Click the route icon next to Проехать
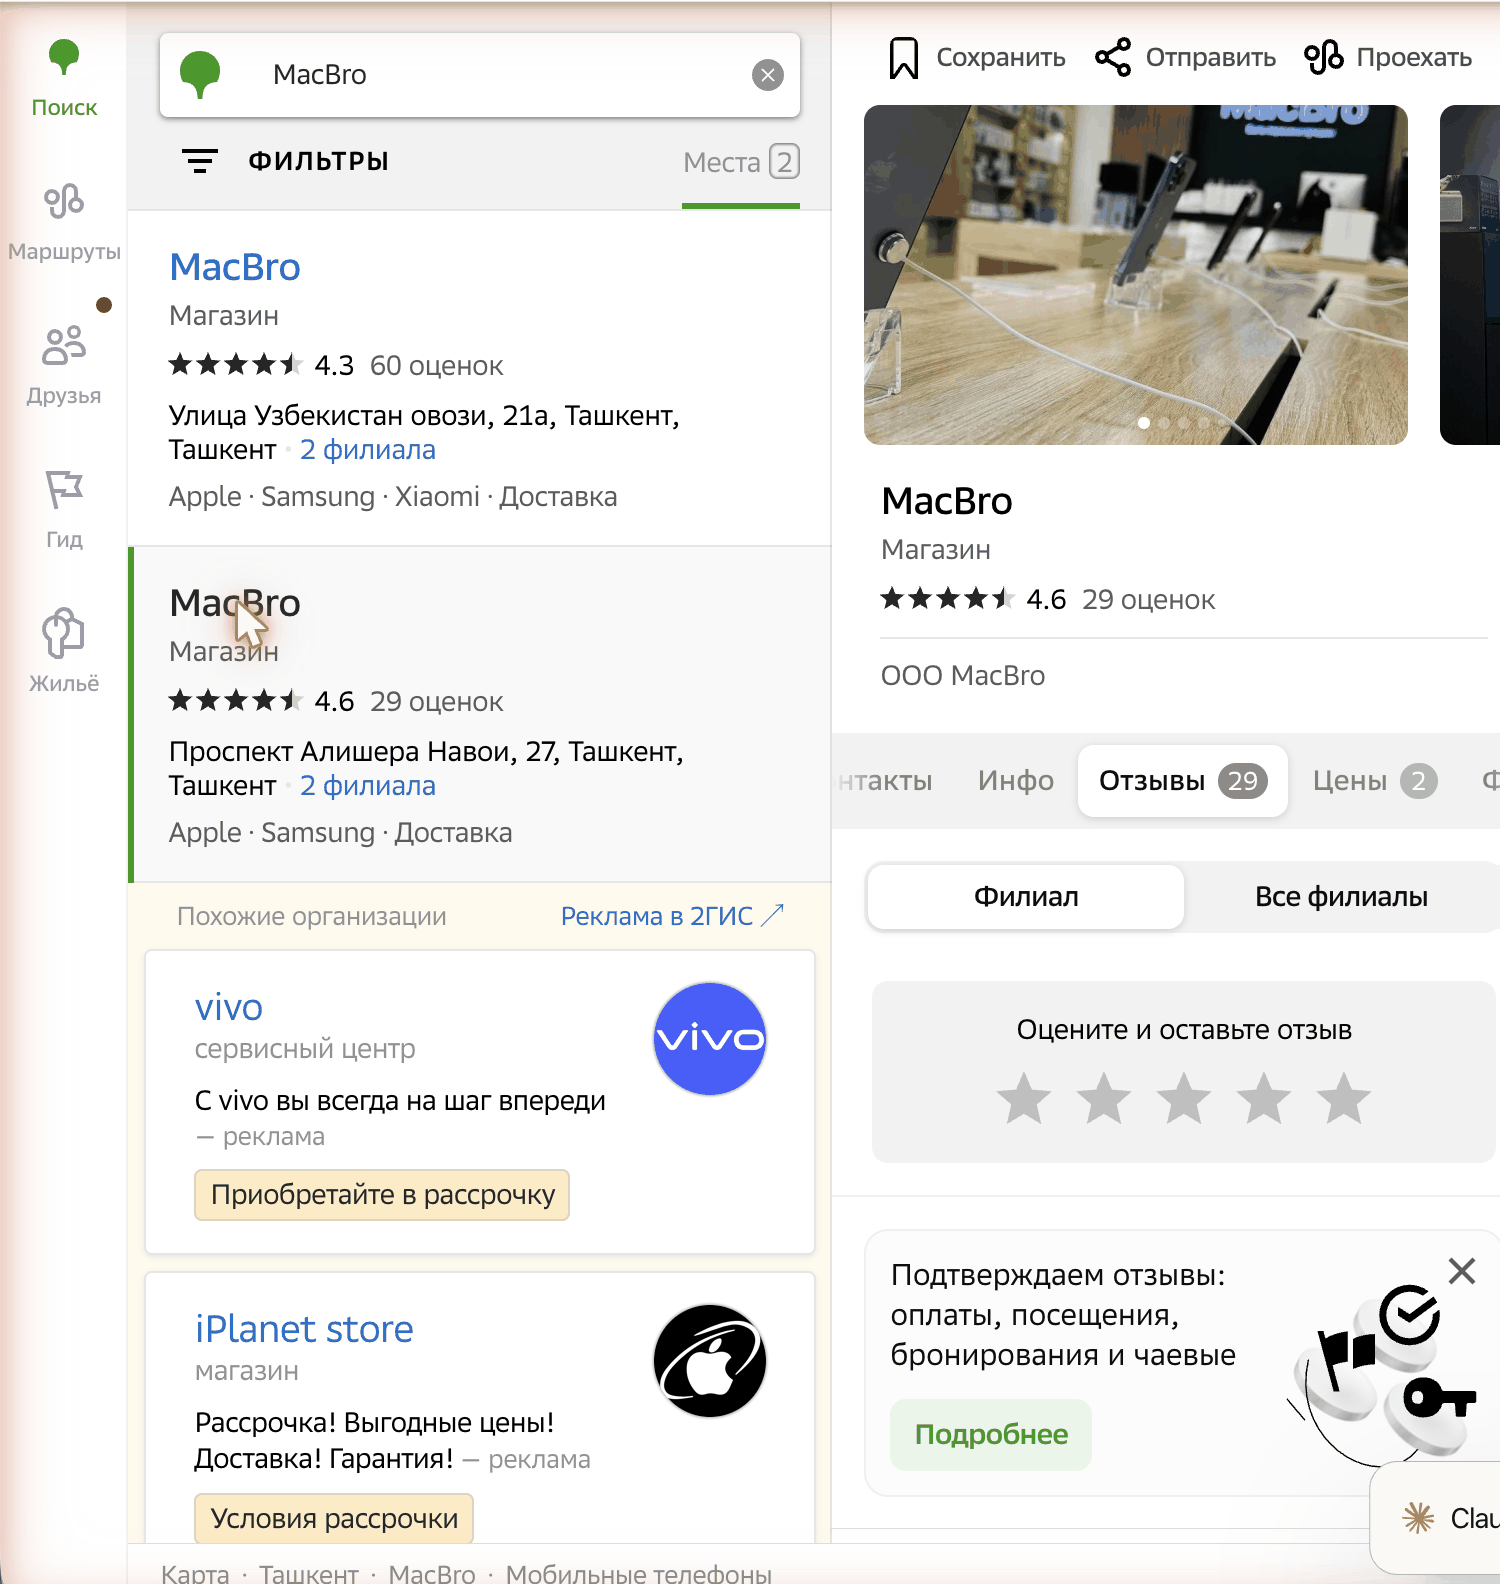The height and width of the screenshot is (1584, 1500). pyautogui.click(x=1324, y=58)
